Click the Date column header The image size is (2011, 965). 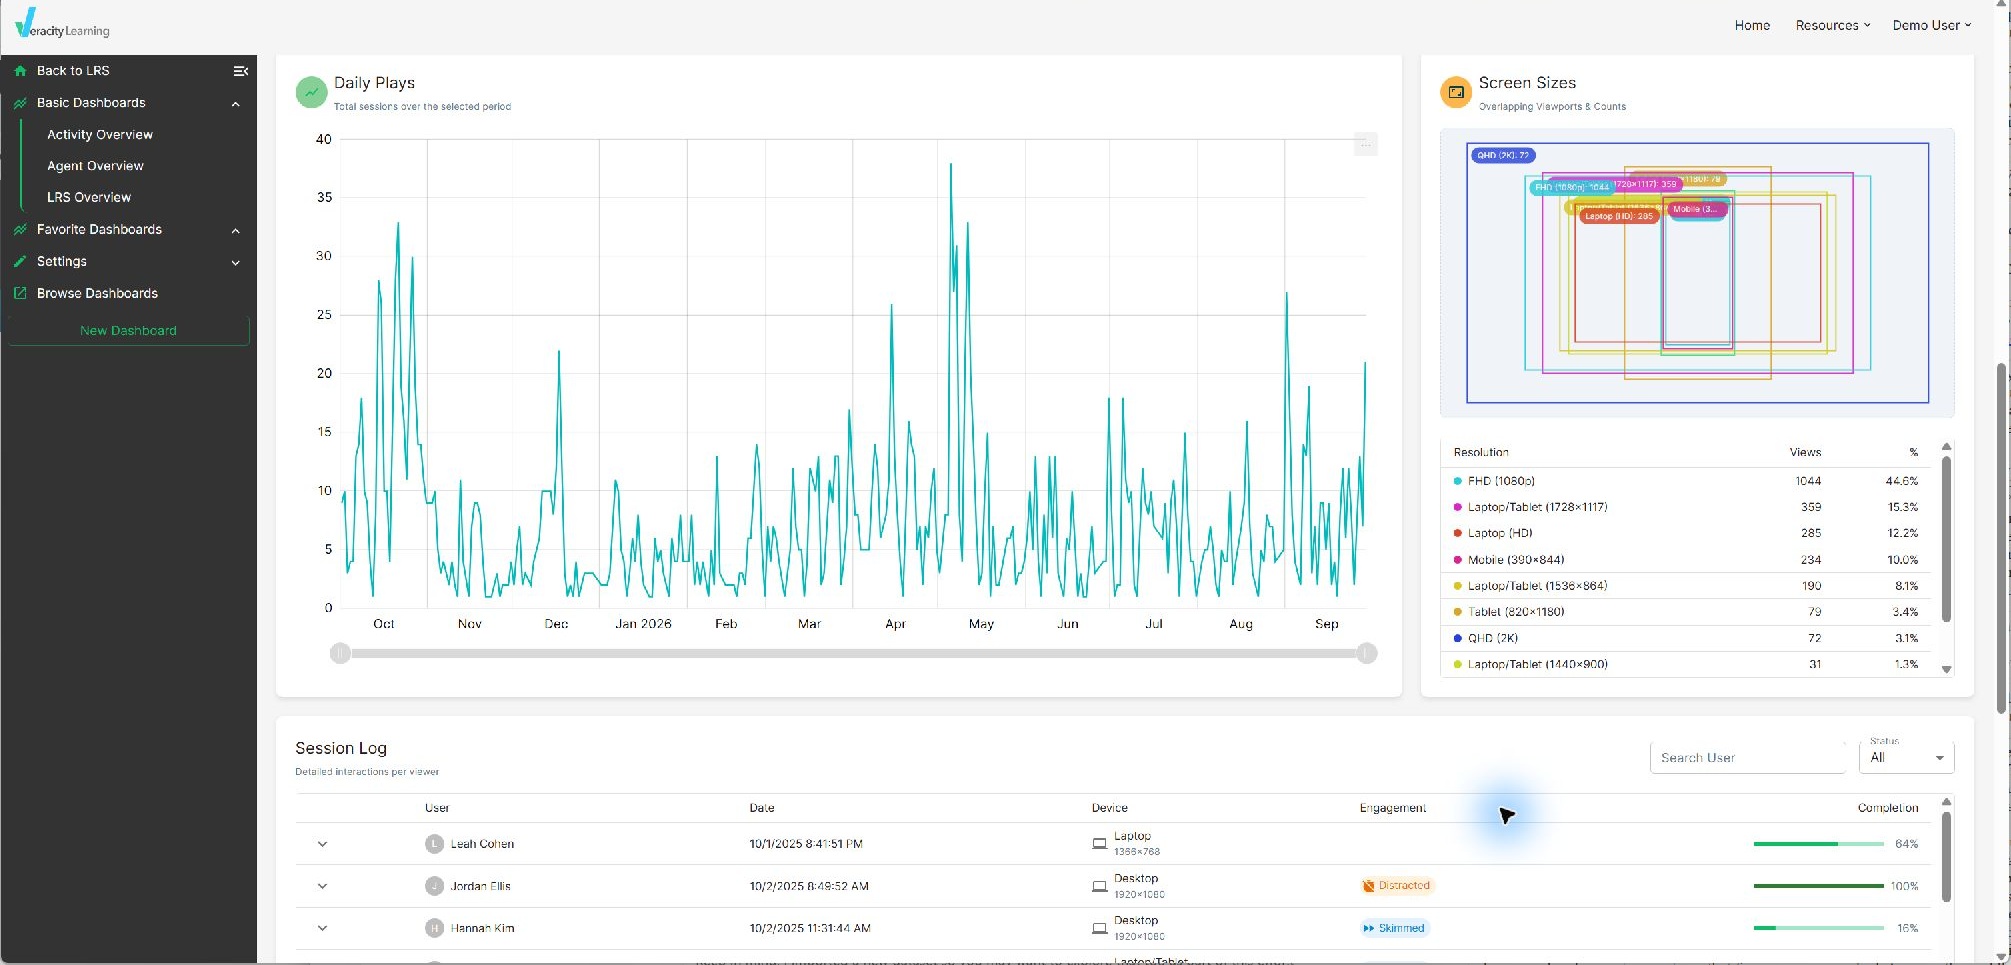point(762,808)
